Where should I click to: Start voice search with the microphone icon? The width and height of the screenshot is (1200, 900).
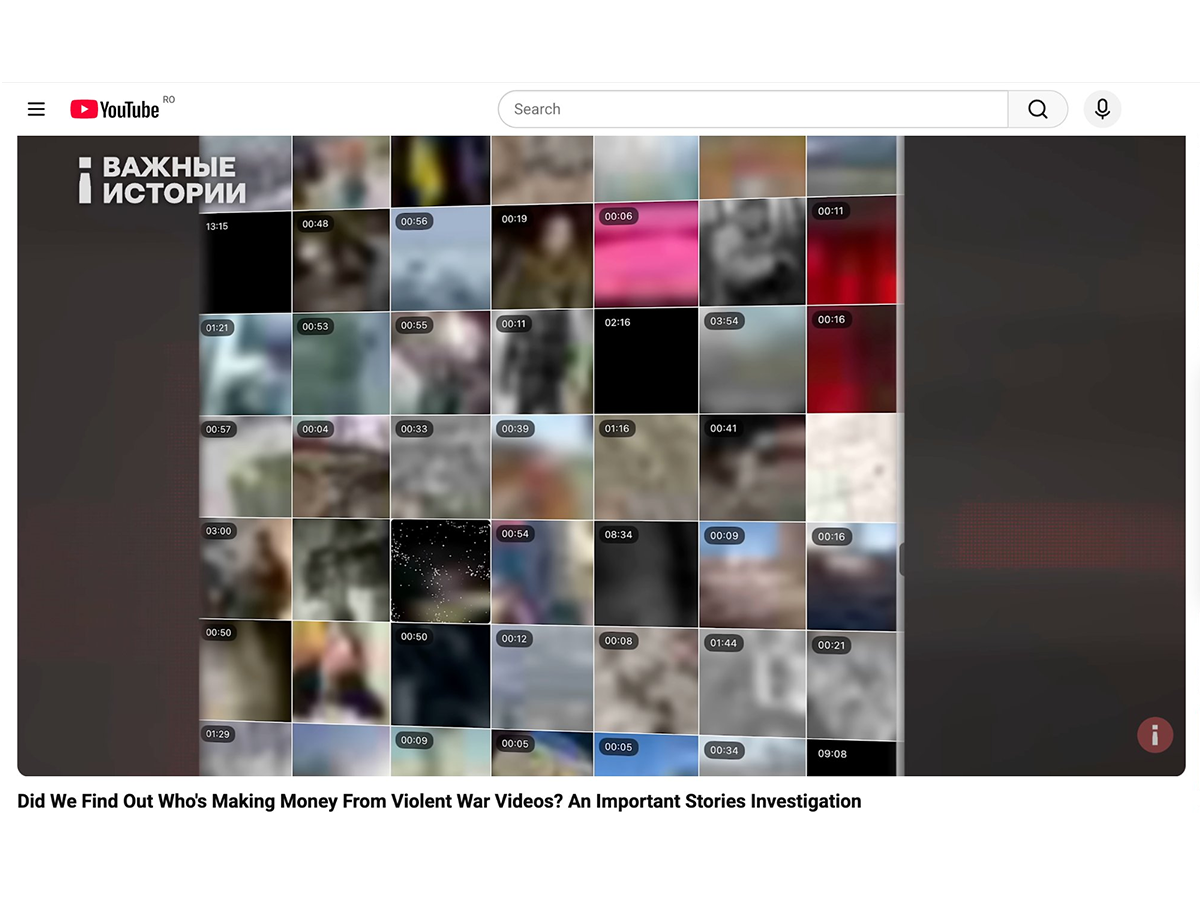(1102, 109)
